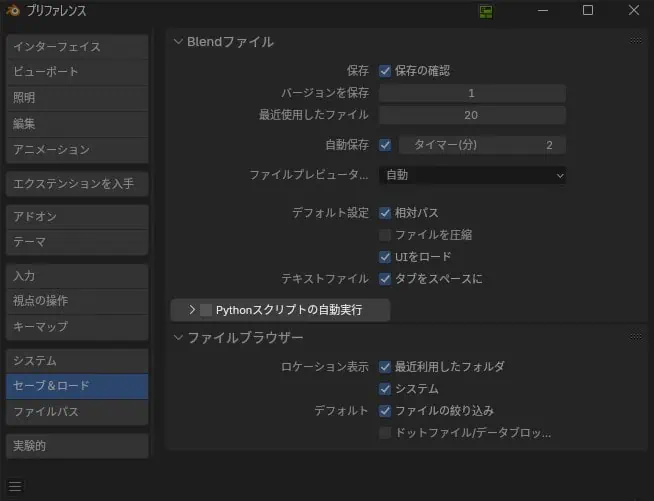Image resolution: width=654 pixels, height=501 pixels.
Task: Click the green monitor icon in title bar
Action: coord(485,11)
